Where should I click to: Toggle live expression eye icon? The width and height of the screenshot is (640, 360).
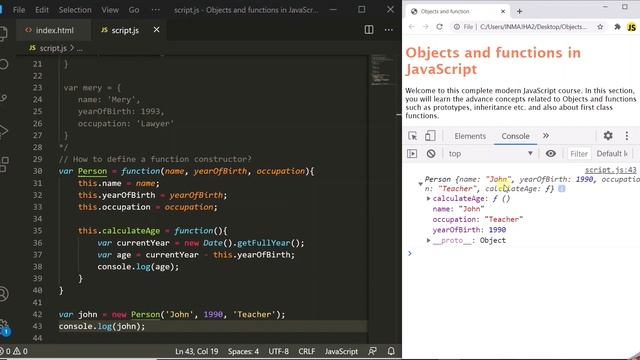tap(551, 153)
